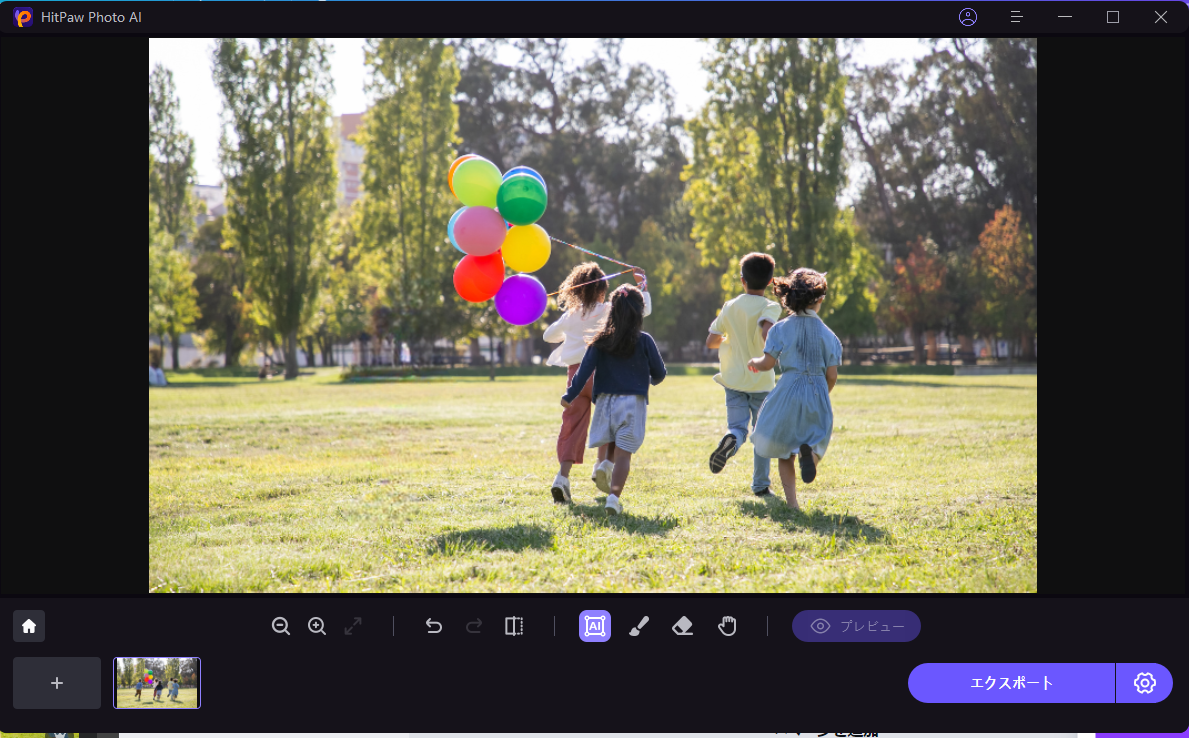Undo the last edit
The image size is (1189, 738).
pyautogui.click(x=434, y=626)
